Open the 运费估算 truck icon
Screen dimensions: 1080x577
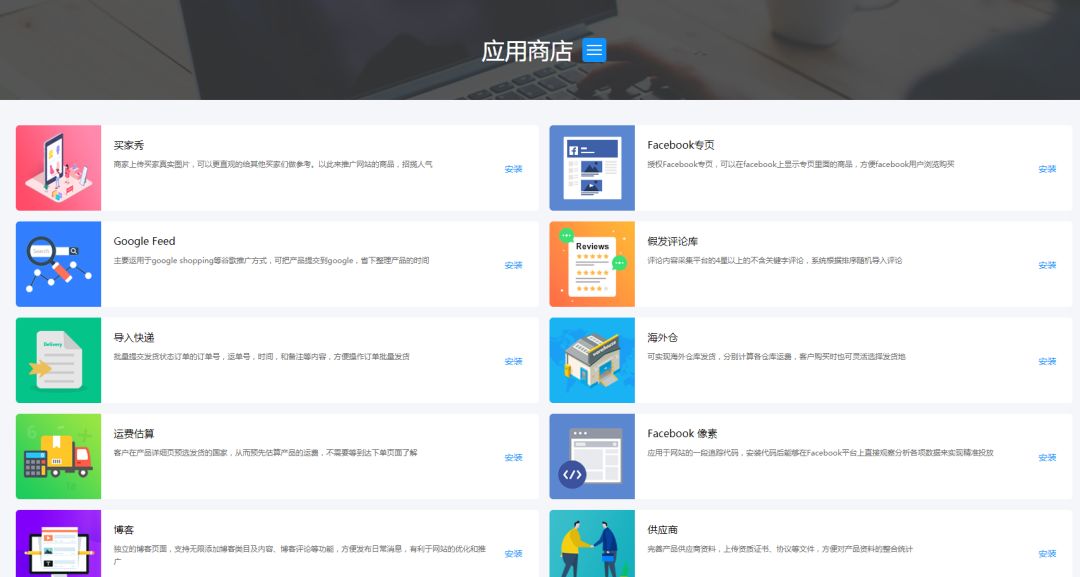[59, 456]
